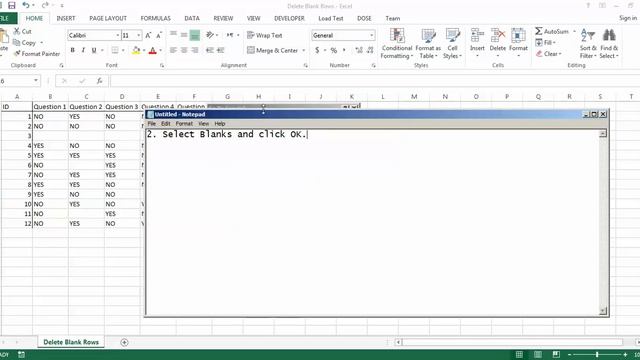
Task: Increase font size with larger A icon
Action: tap(148, 36)
